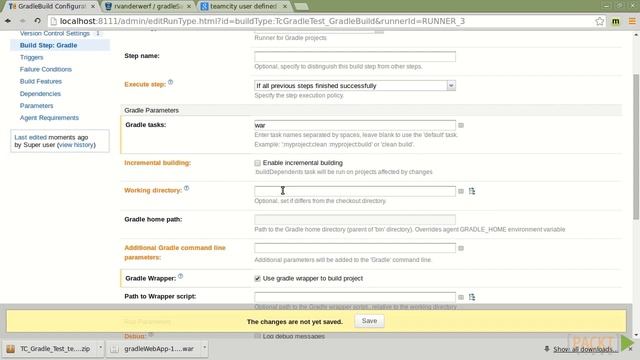Click the gradleWebApp war download item
This screenshot has height=360, width=640.
(158, 349)
